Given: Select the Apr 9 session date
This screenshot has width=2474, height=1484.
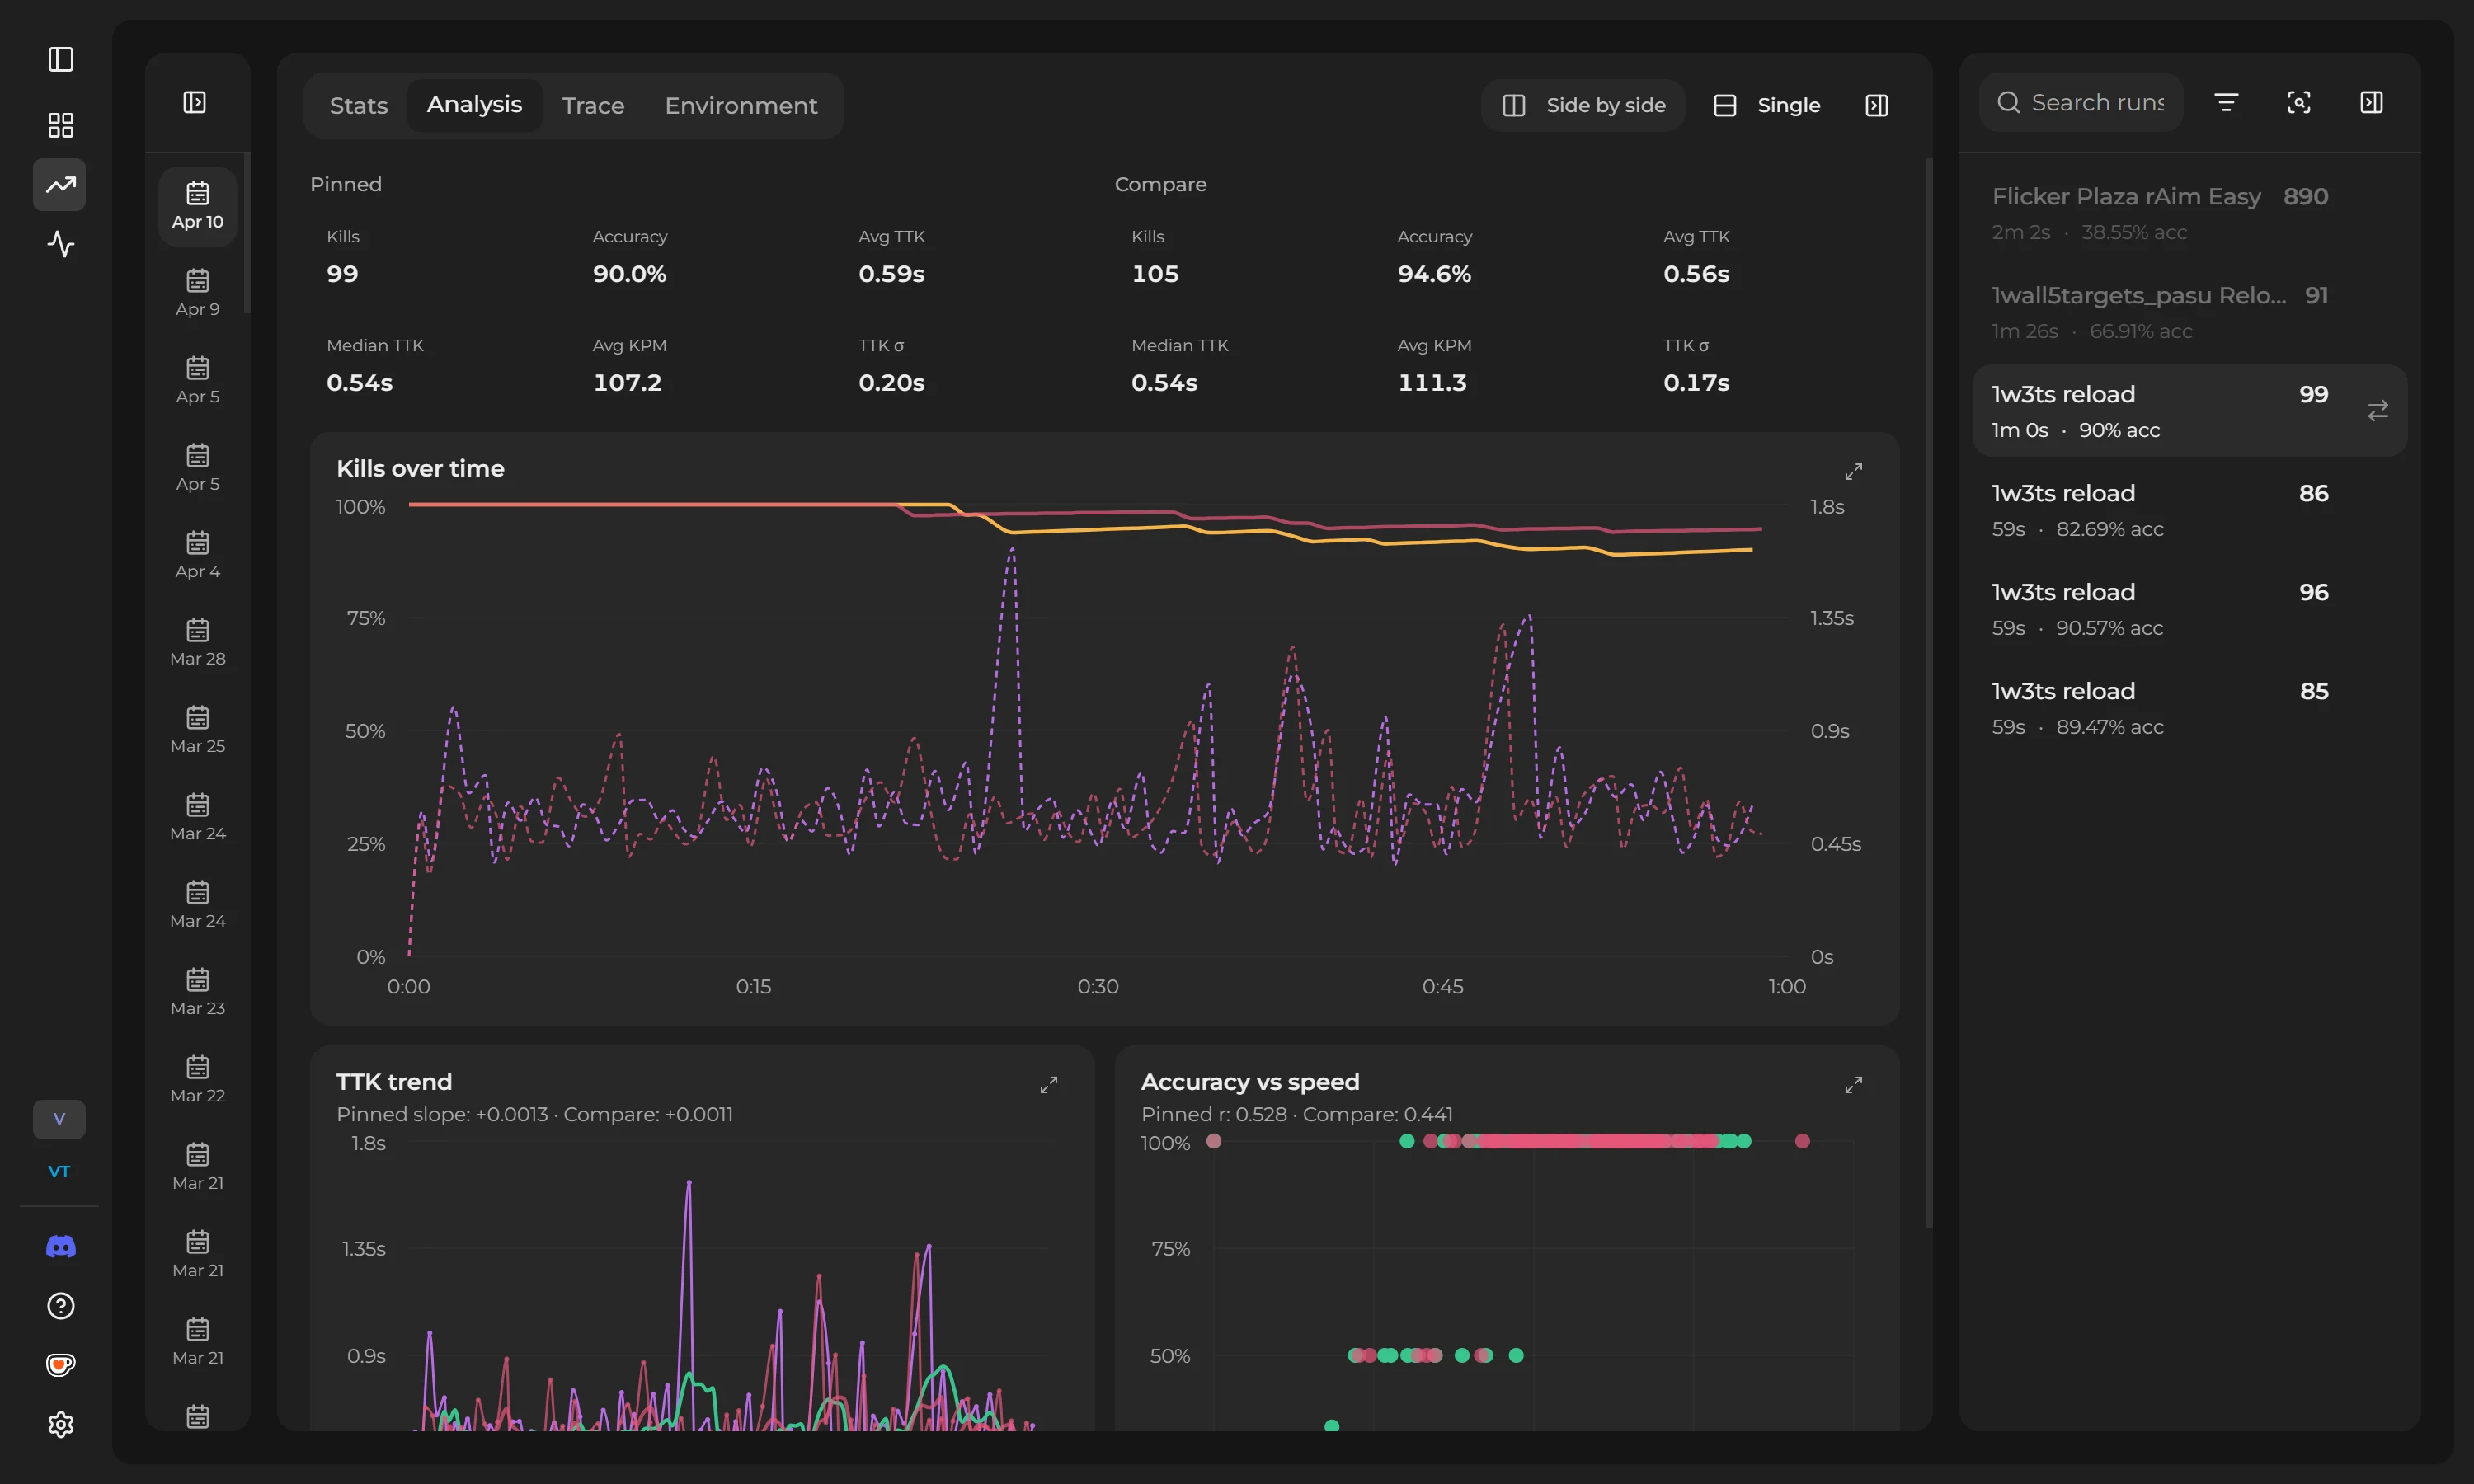Looking at the screenshot, I should (x=197, y=293).
